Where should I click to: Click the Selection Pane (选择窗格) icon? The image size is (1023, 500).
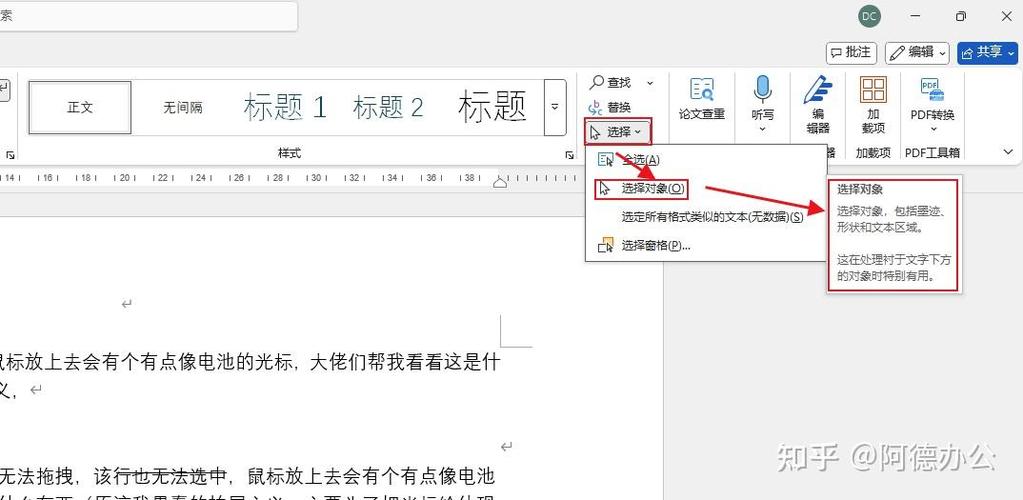(x=605, y=245)
